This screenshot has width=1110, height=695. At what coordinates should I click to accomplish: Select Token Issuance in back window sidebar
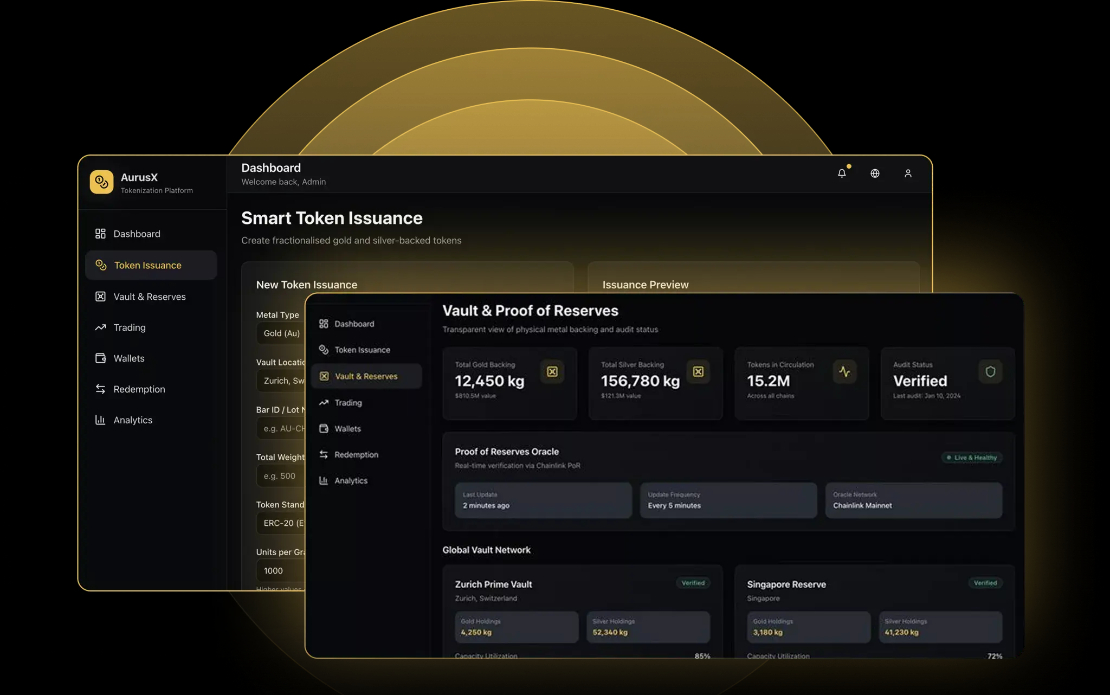click(x=151, y=265)
